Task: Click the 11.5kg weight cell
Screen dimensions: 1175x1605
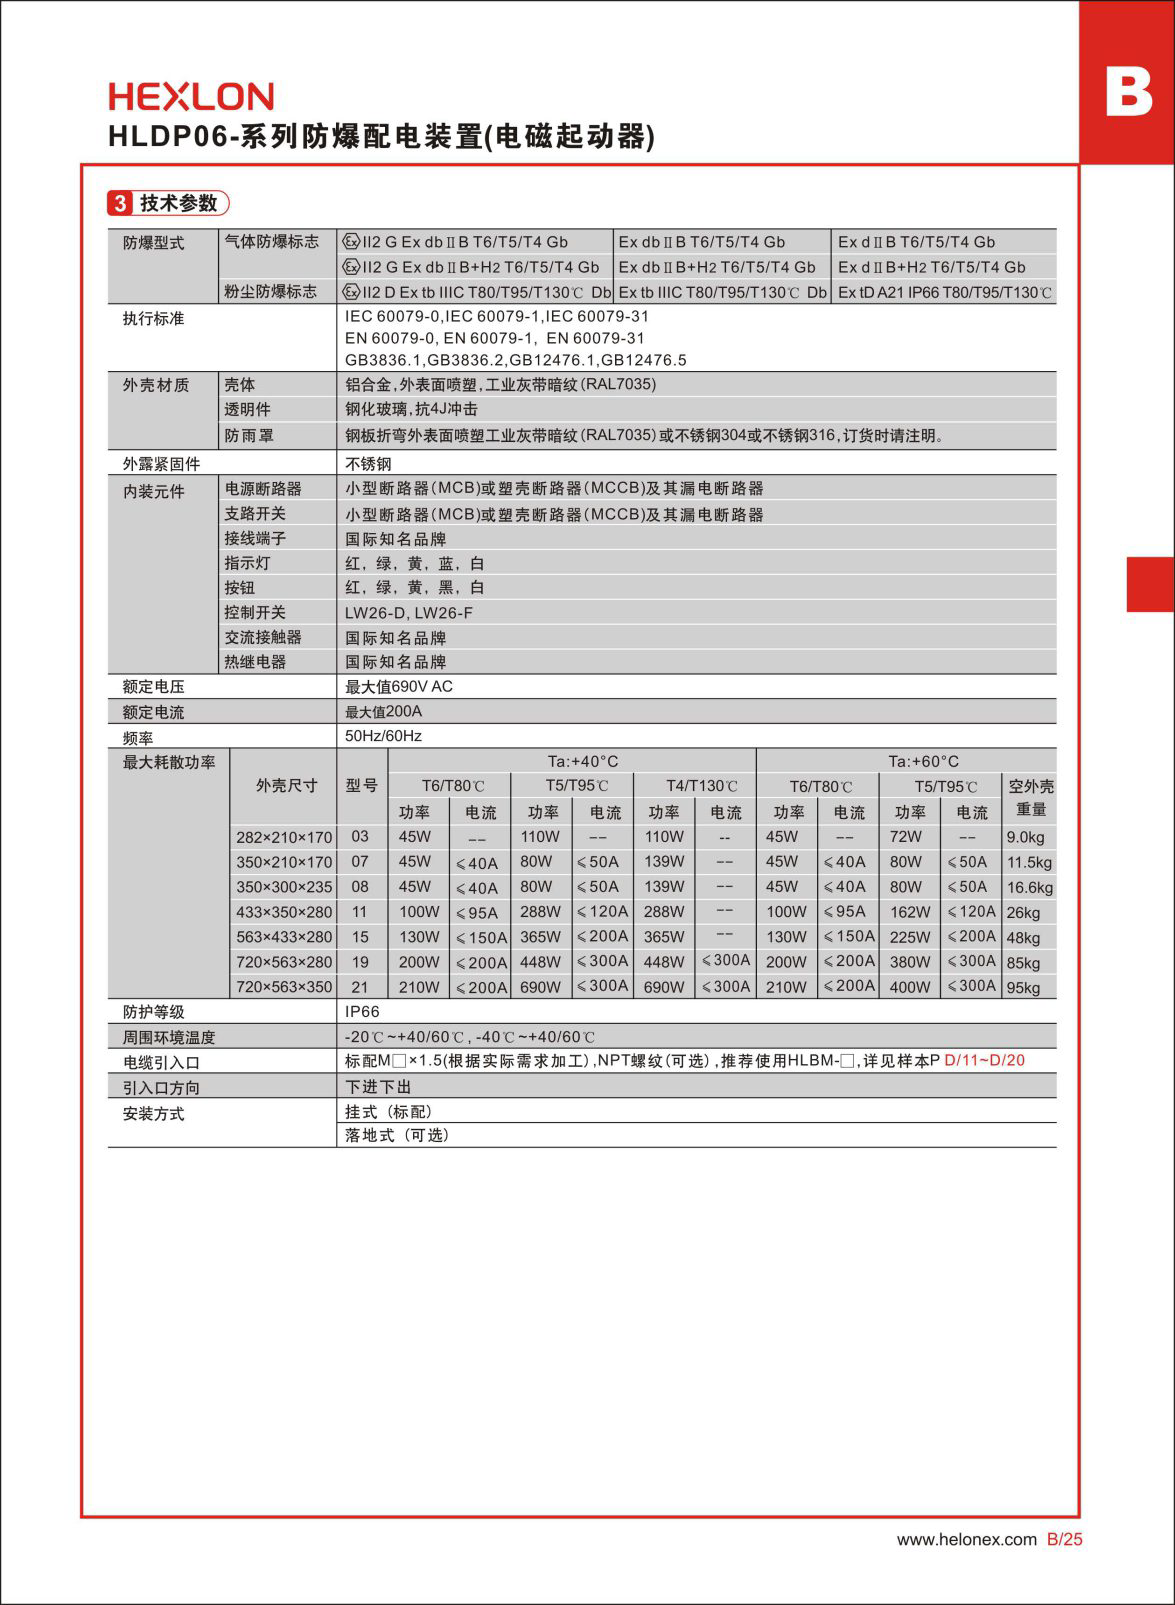Action: [1029, 863]
